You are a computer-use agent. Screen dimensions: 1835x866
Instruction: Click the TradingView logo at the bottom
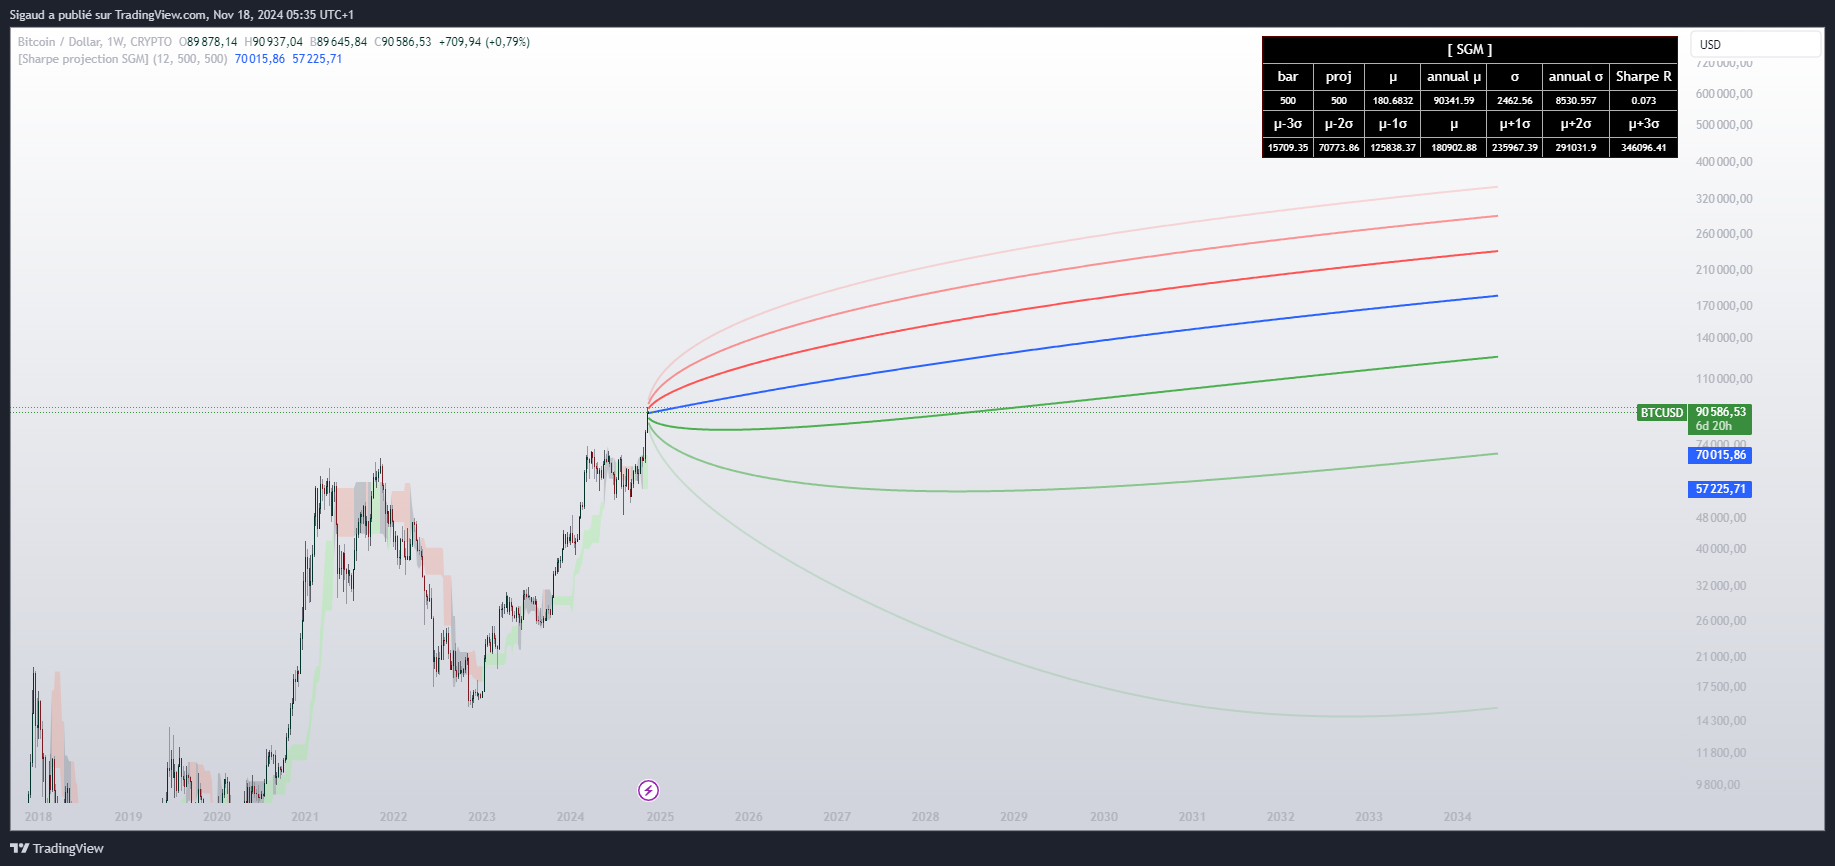point(57,848)
